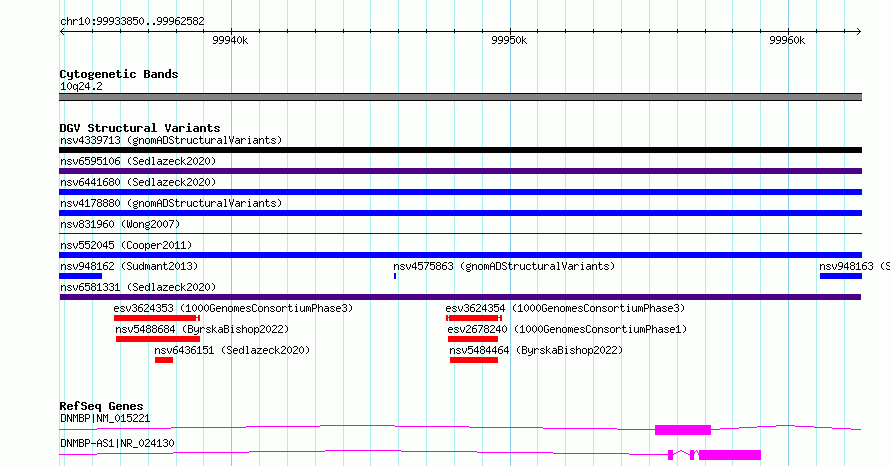Open nsv5484464 ByrskaBishop2022 label
This screenshot has width=890, height=466.
point(536,350)
